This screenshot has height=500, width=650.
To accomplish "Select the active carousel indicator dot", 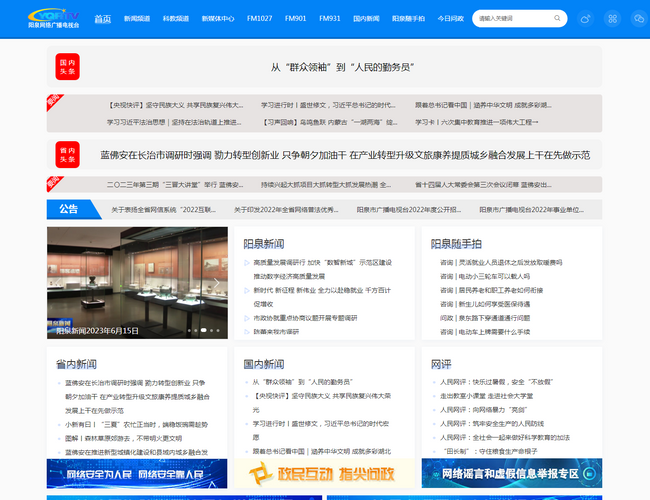I will click(203, 330).
